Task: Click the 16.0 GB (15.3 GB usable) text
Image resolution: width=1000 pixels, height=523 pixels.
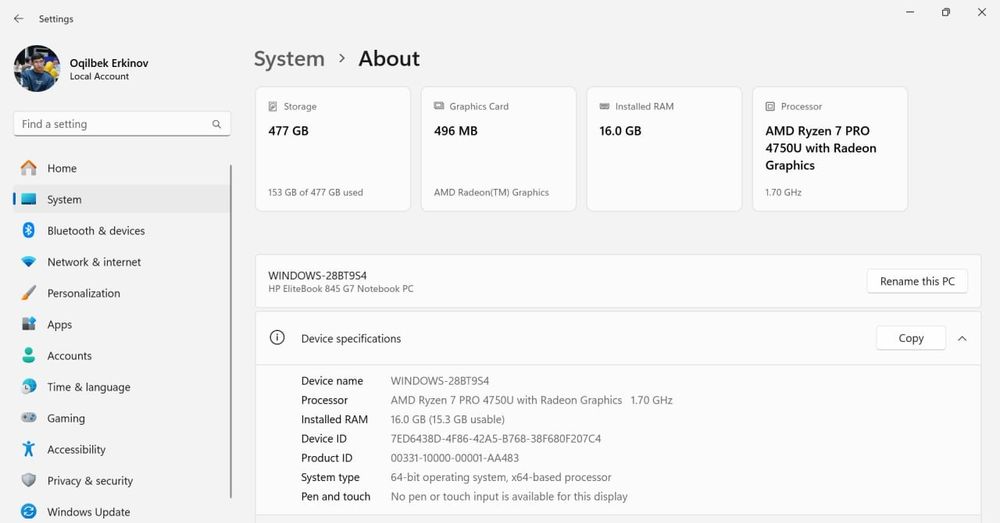Action: click(x=448, y=419)
